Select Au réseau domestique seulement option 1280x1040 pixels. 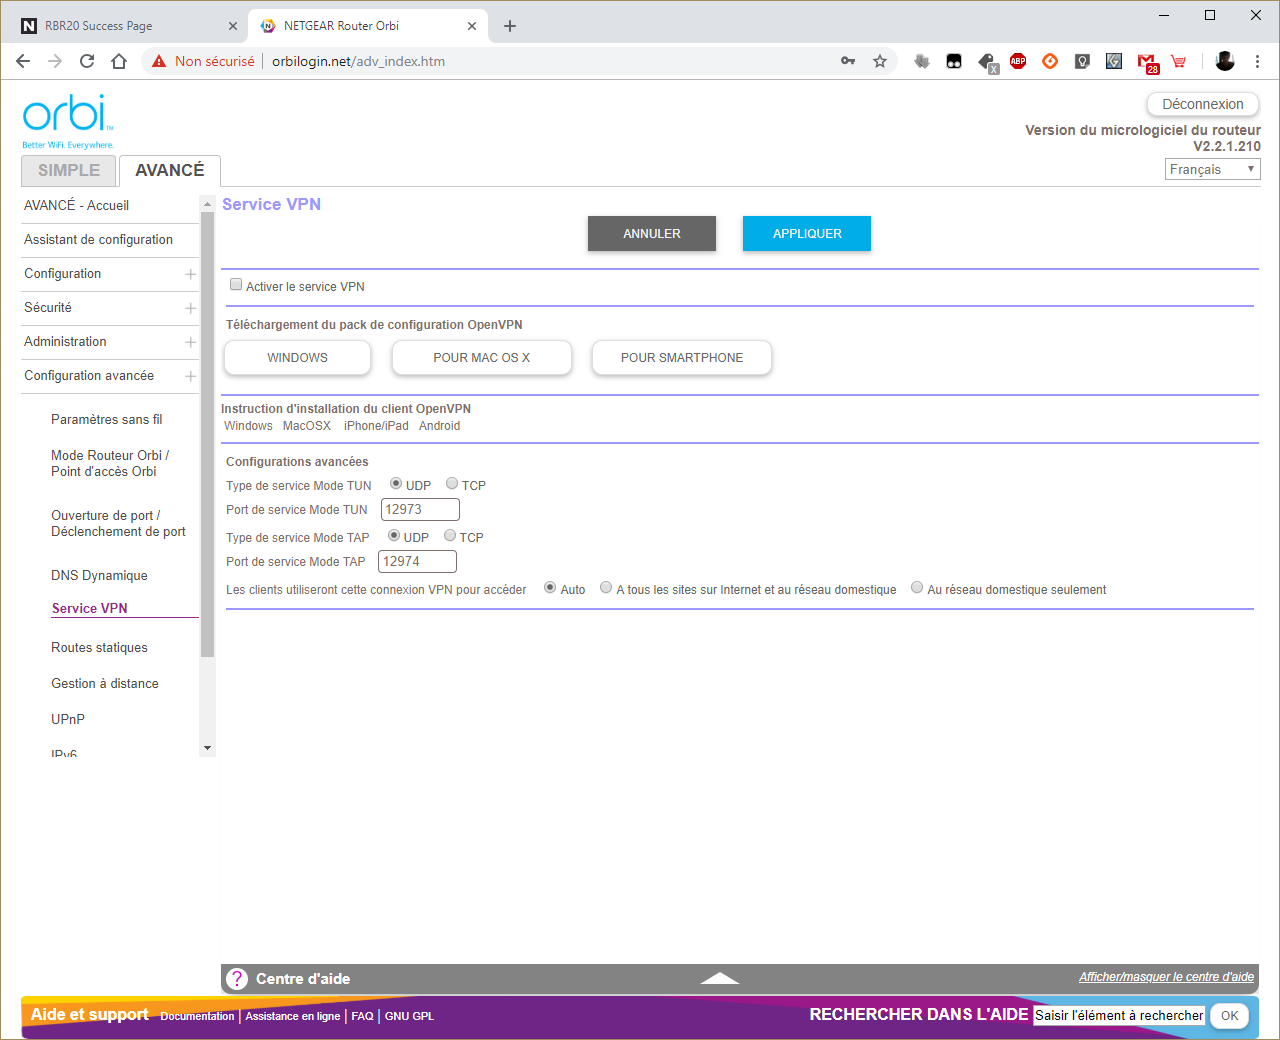click(x=917, y=587)
